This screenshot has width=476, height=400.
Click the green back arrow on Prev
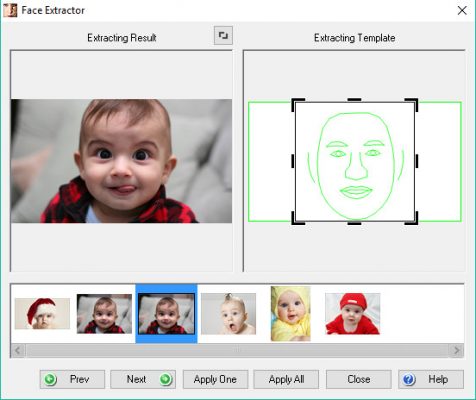pyautogui.click(x=50, y=379)
